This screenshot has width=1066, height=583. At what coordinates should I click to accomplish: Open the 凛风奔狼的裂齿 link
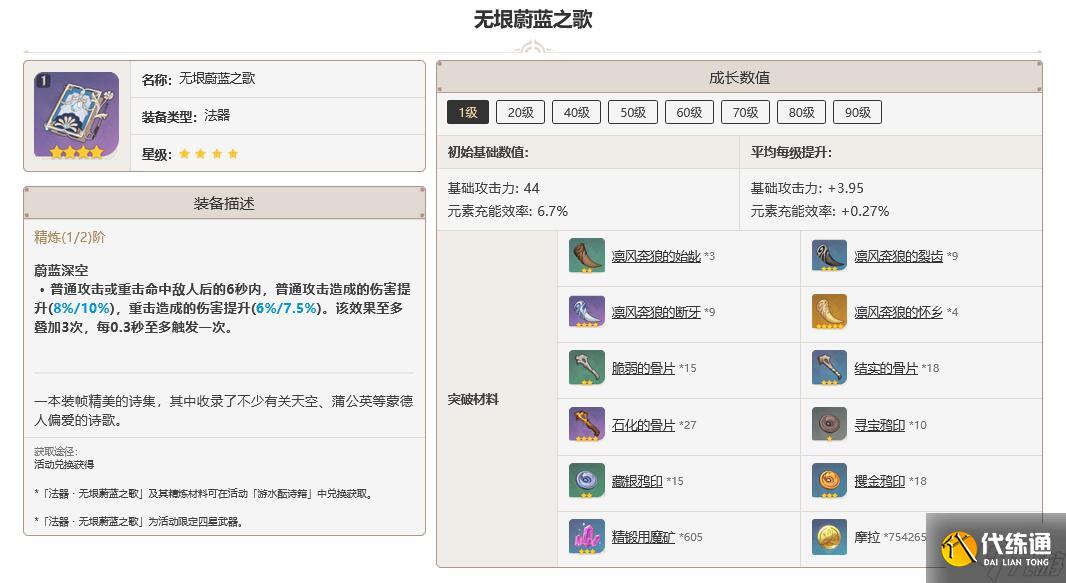(899, 256)
